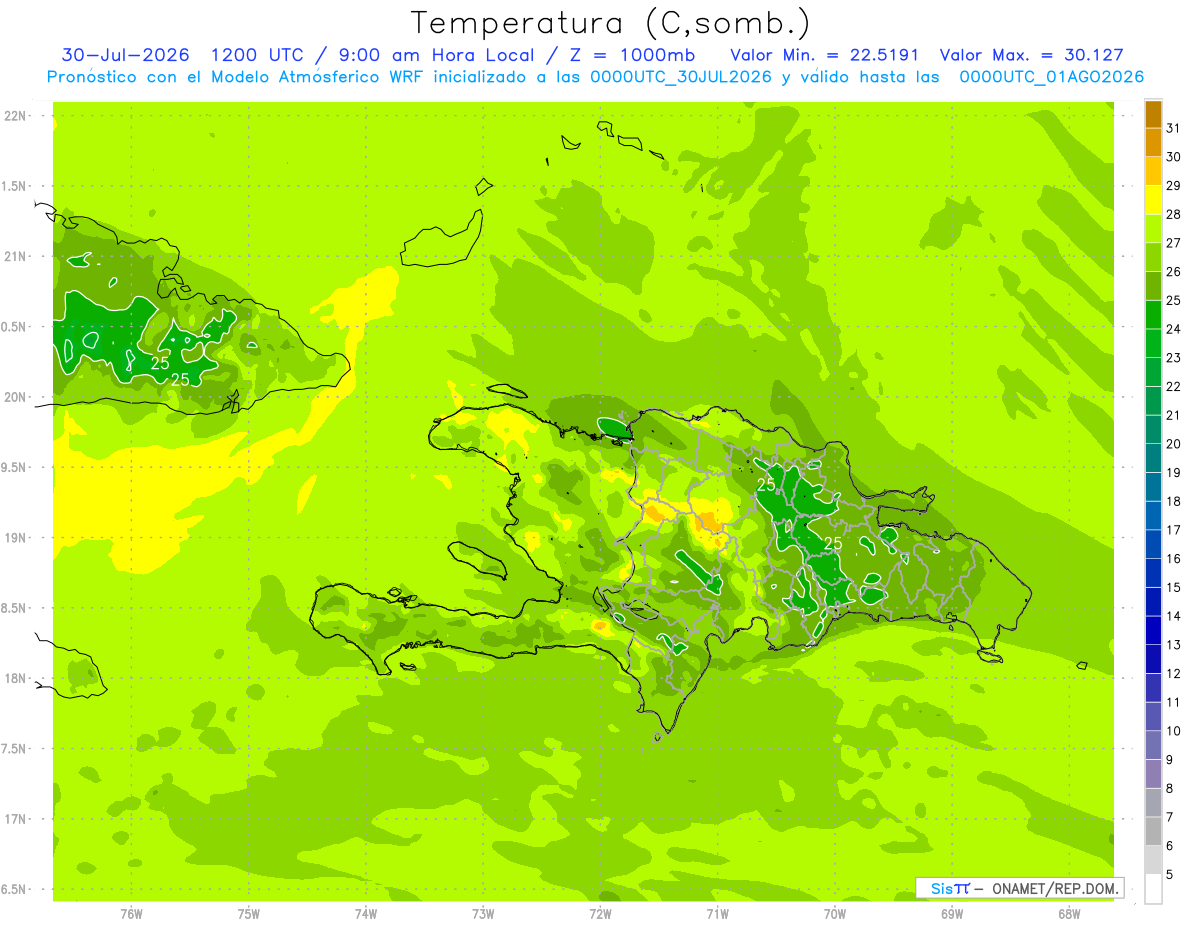Click the '18N' latitude label
This screenshot has width=1200, height=927.
15,678
